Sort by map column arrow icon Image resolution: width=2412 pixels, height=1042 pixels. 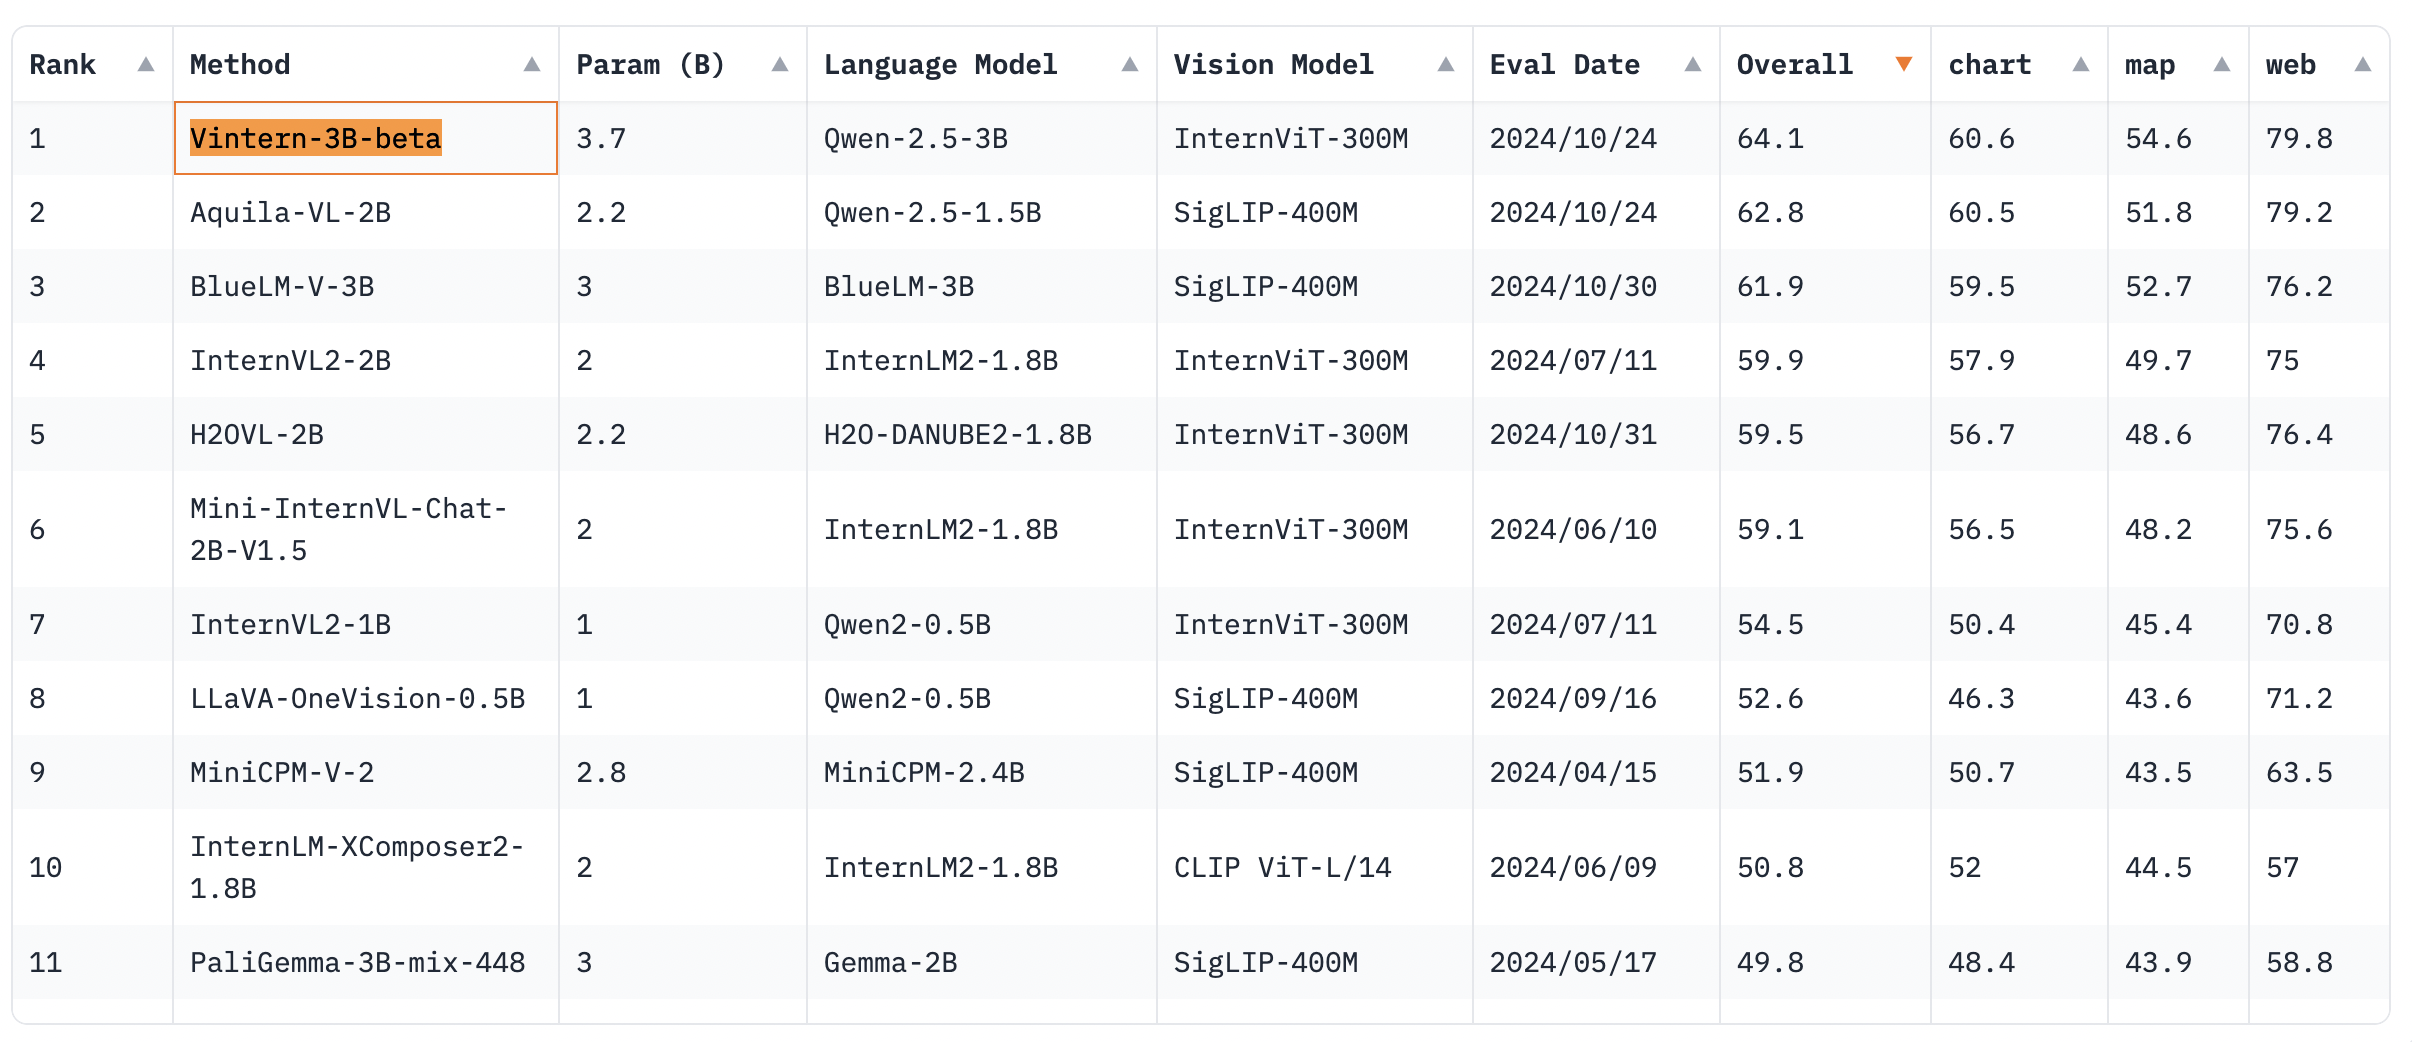point(2222,65)
